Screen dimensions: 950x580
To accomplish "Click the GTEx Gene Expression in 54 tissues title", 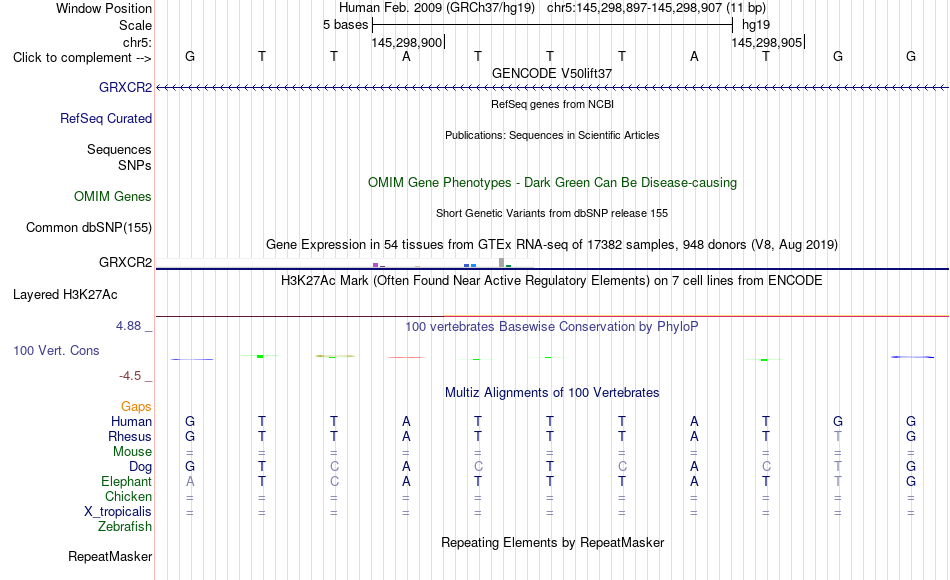I will (x=552, y=244).
